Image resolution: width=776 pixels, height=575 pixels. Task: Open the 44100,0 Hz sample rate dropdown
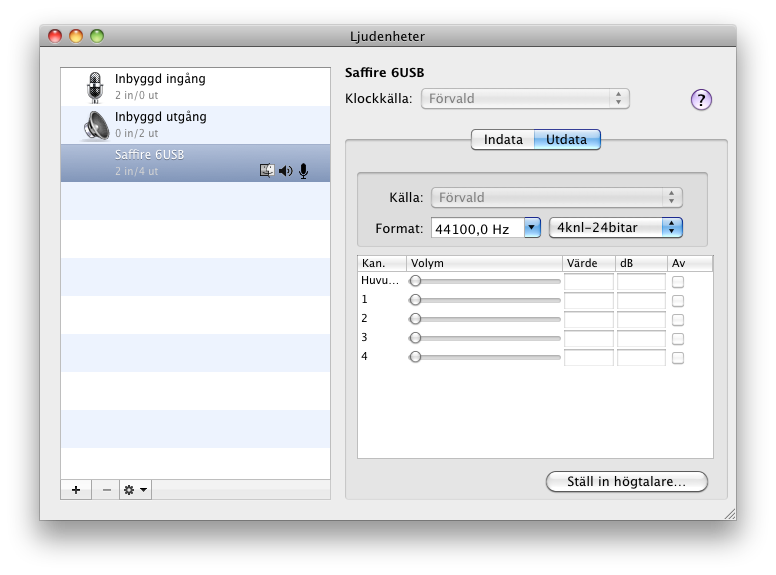tap(486, 228)
